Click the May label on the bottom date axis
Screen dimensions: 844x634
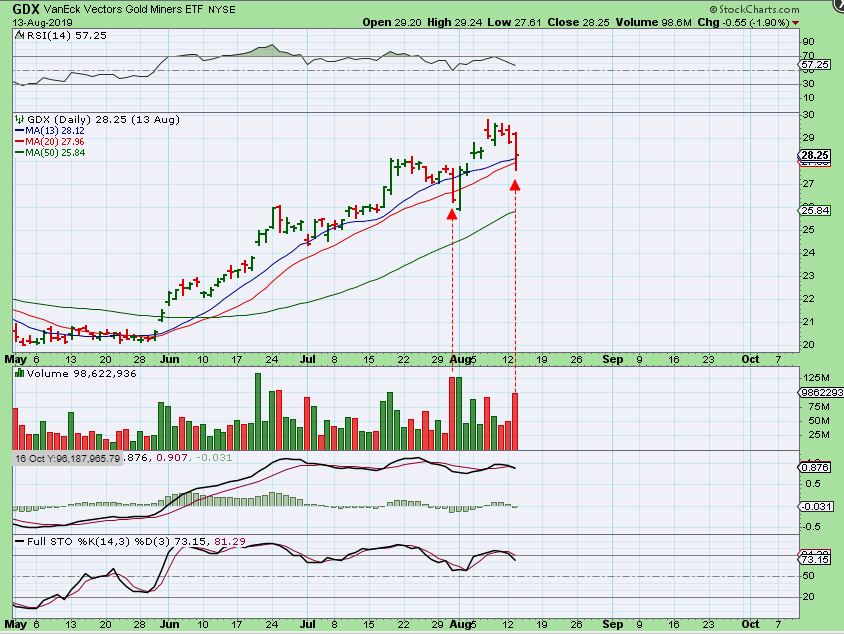15,624
